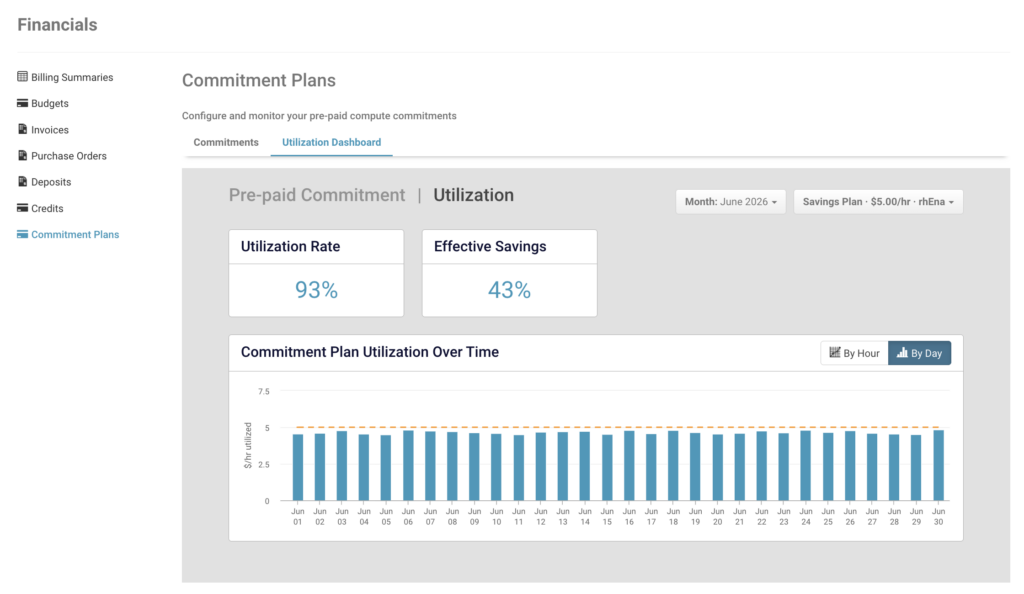Click the Budgets card icon
The height and width of the screenshot is (594, 1024).
[x=22, y=103]
